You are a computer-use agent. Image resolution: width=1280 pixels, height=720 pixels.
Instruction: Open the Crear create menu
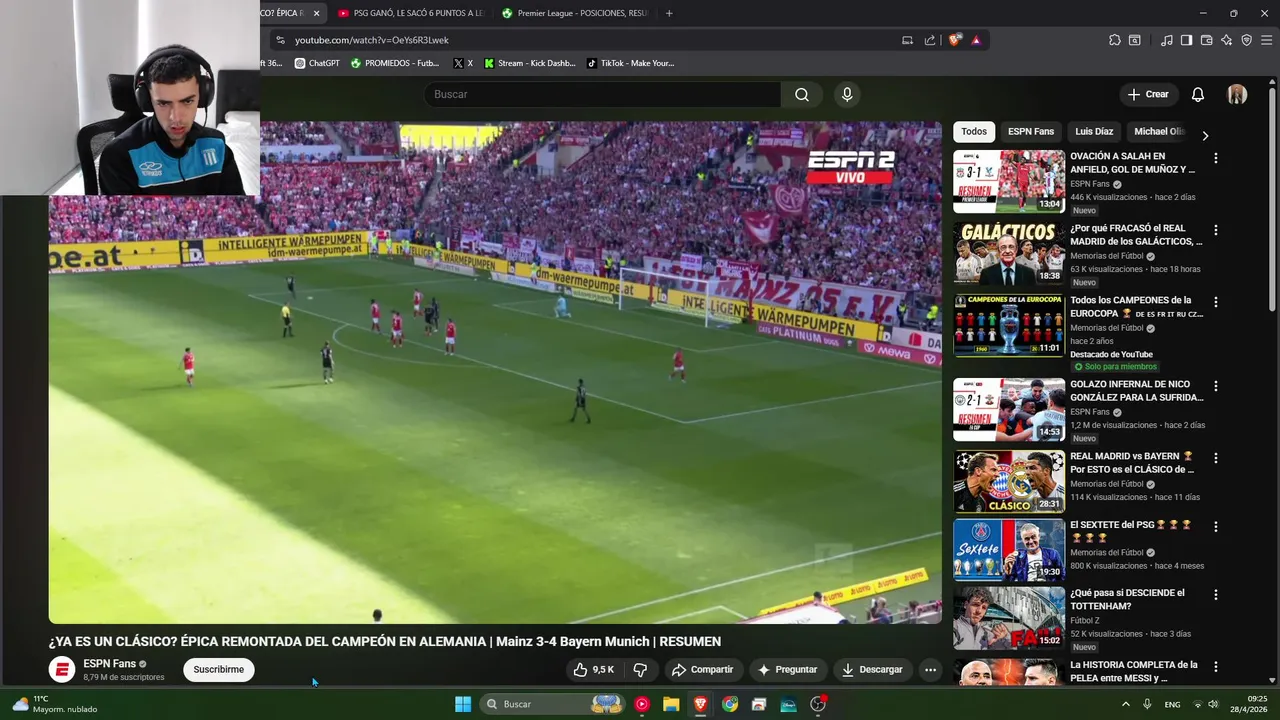click(x=1148, y=94)
